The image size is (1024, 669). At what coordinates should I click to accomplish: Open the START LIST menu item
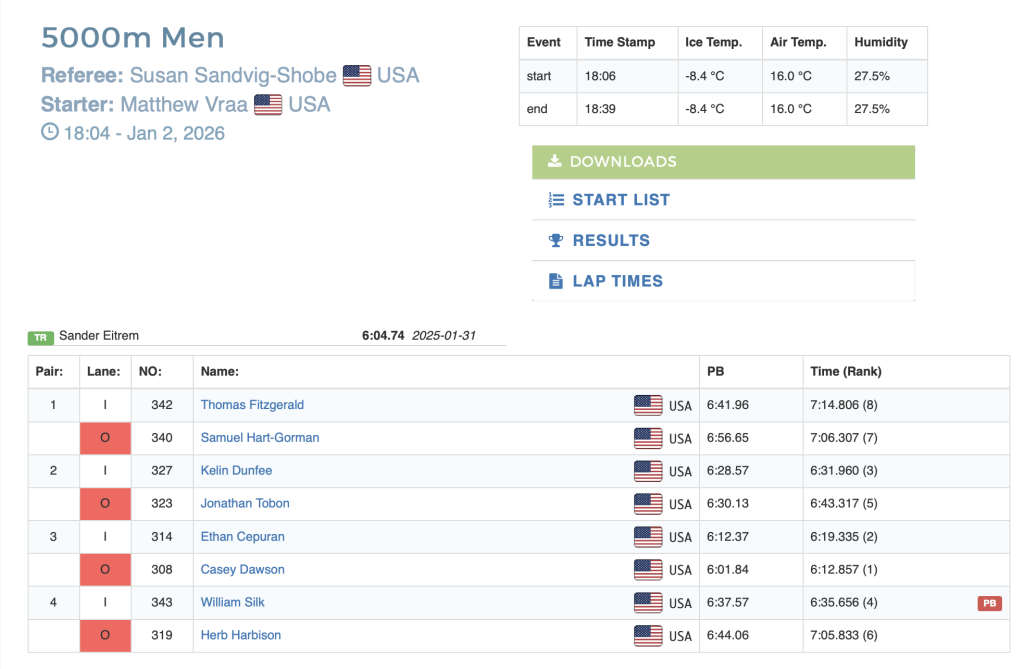[x=621, y=200]
